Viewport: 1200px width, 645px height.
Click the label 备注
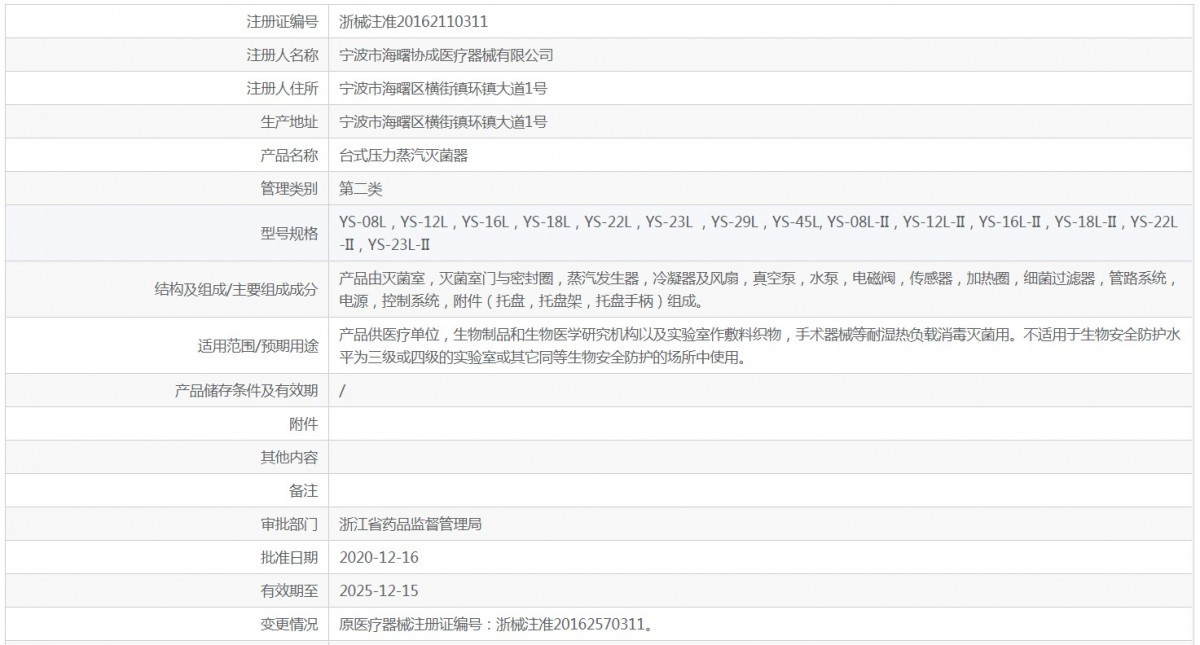[304, 490]
